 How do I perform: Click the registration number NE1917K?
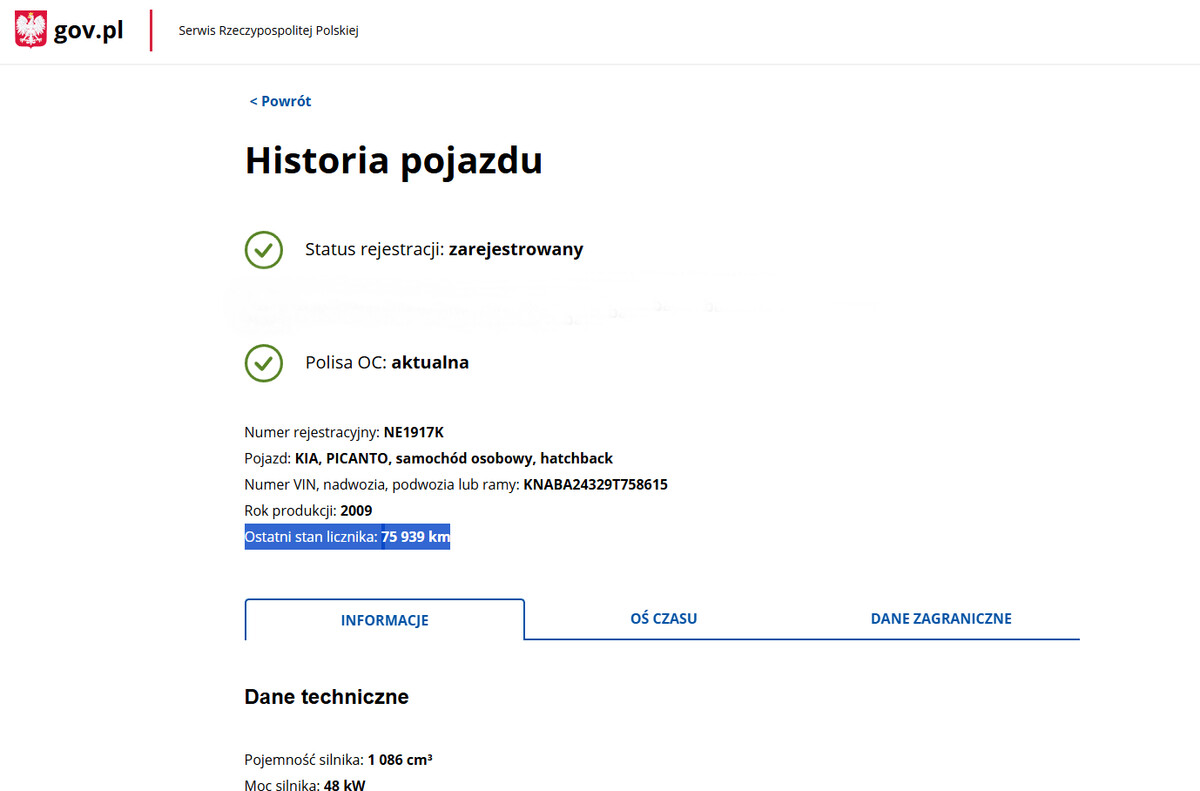tap(413, 433)
